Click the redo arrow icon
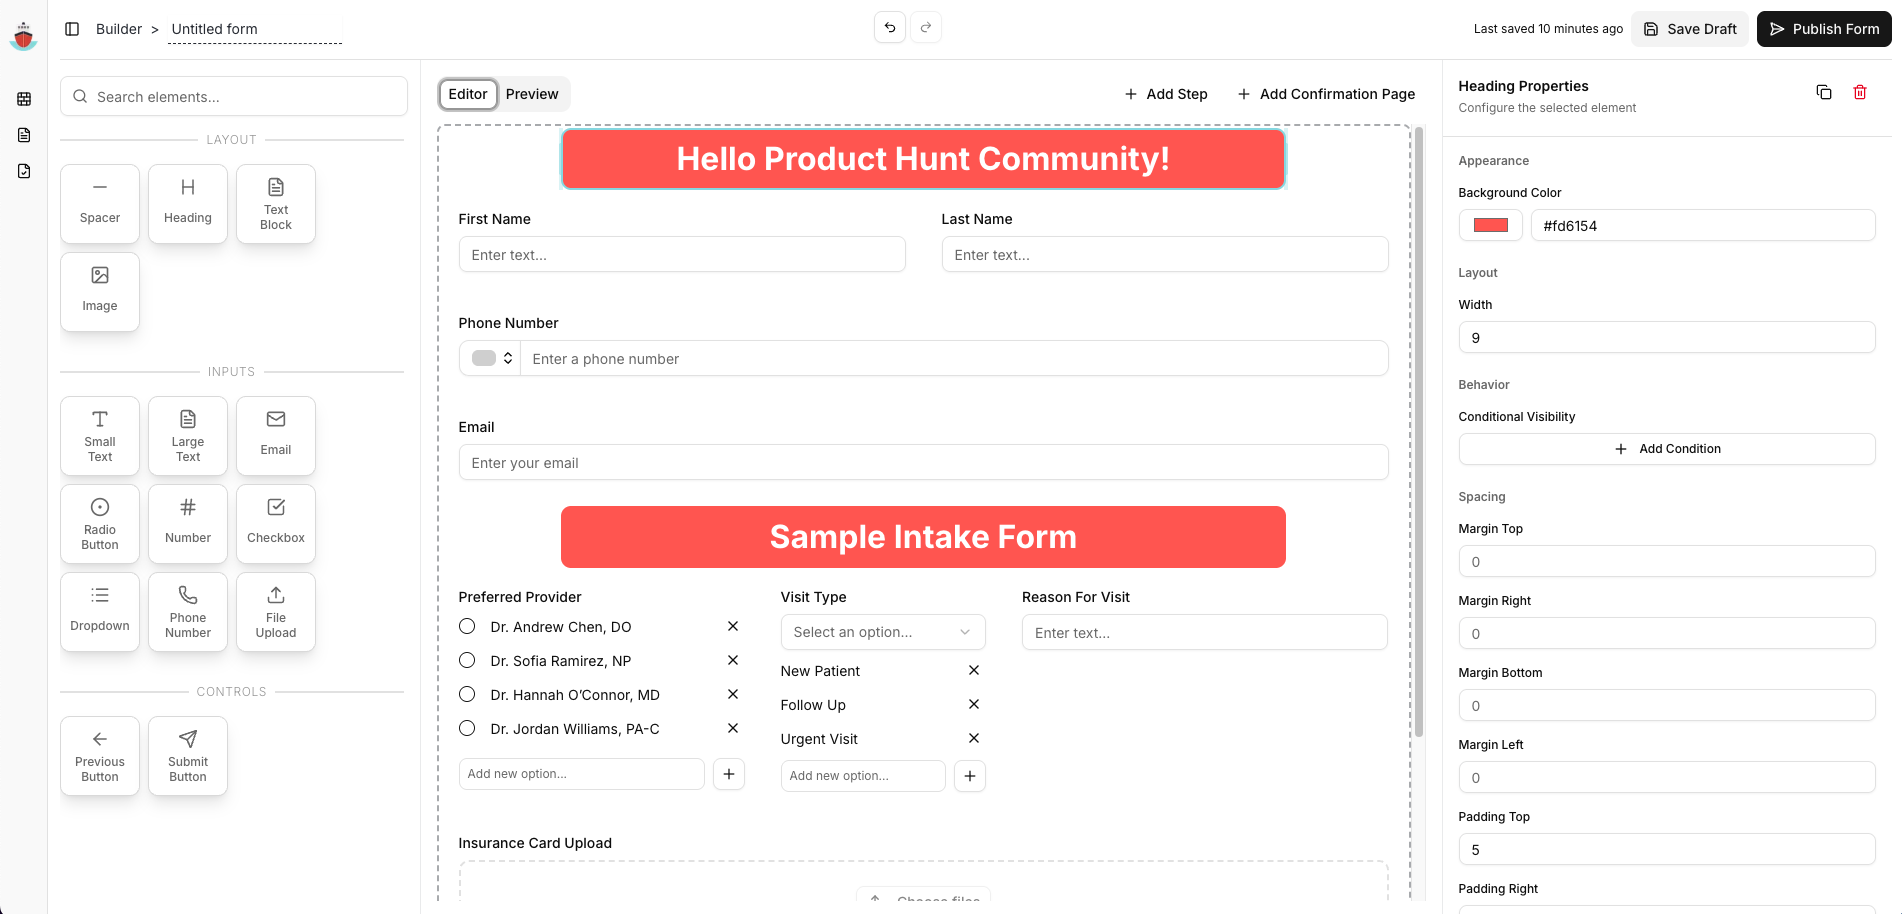This screenshot has width=1902, height=914. (x=926, y=27)
